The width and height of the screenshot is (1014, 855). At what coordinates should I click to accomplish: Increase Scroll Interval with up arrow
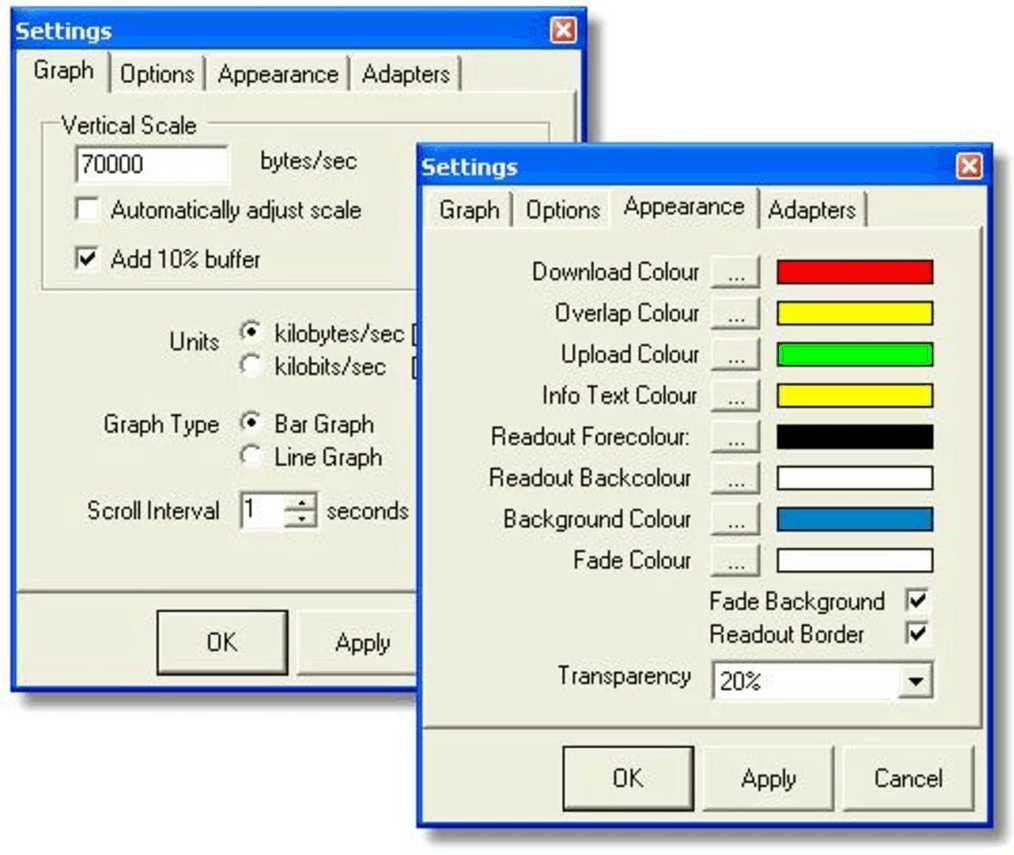(x=301, y=502)
